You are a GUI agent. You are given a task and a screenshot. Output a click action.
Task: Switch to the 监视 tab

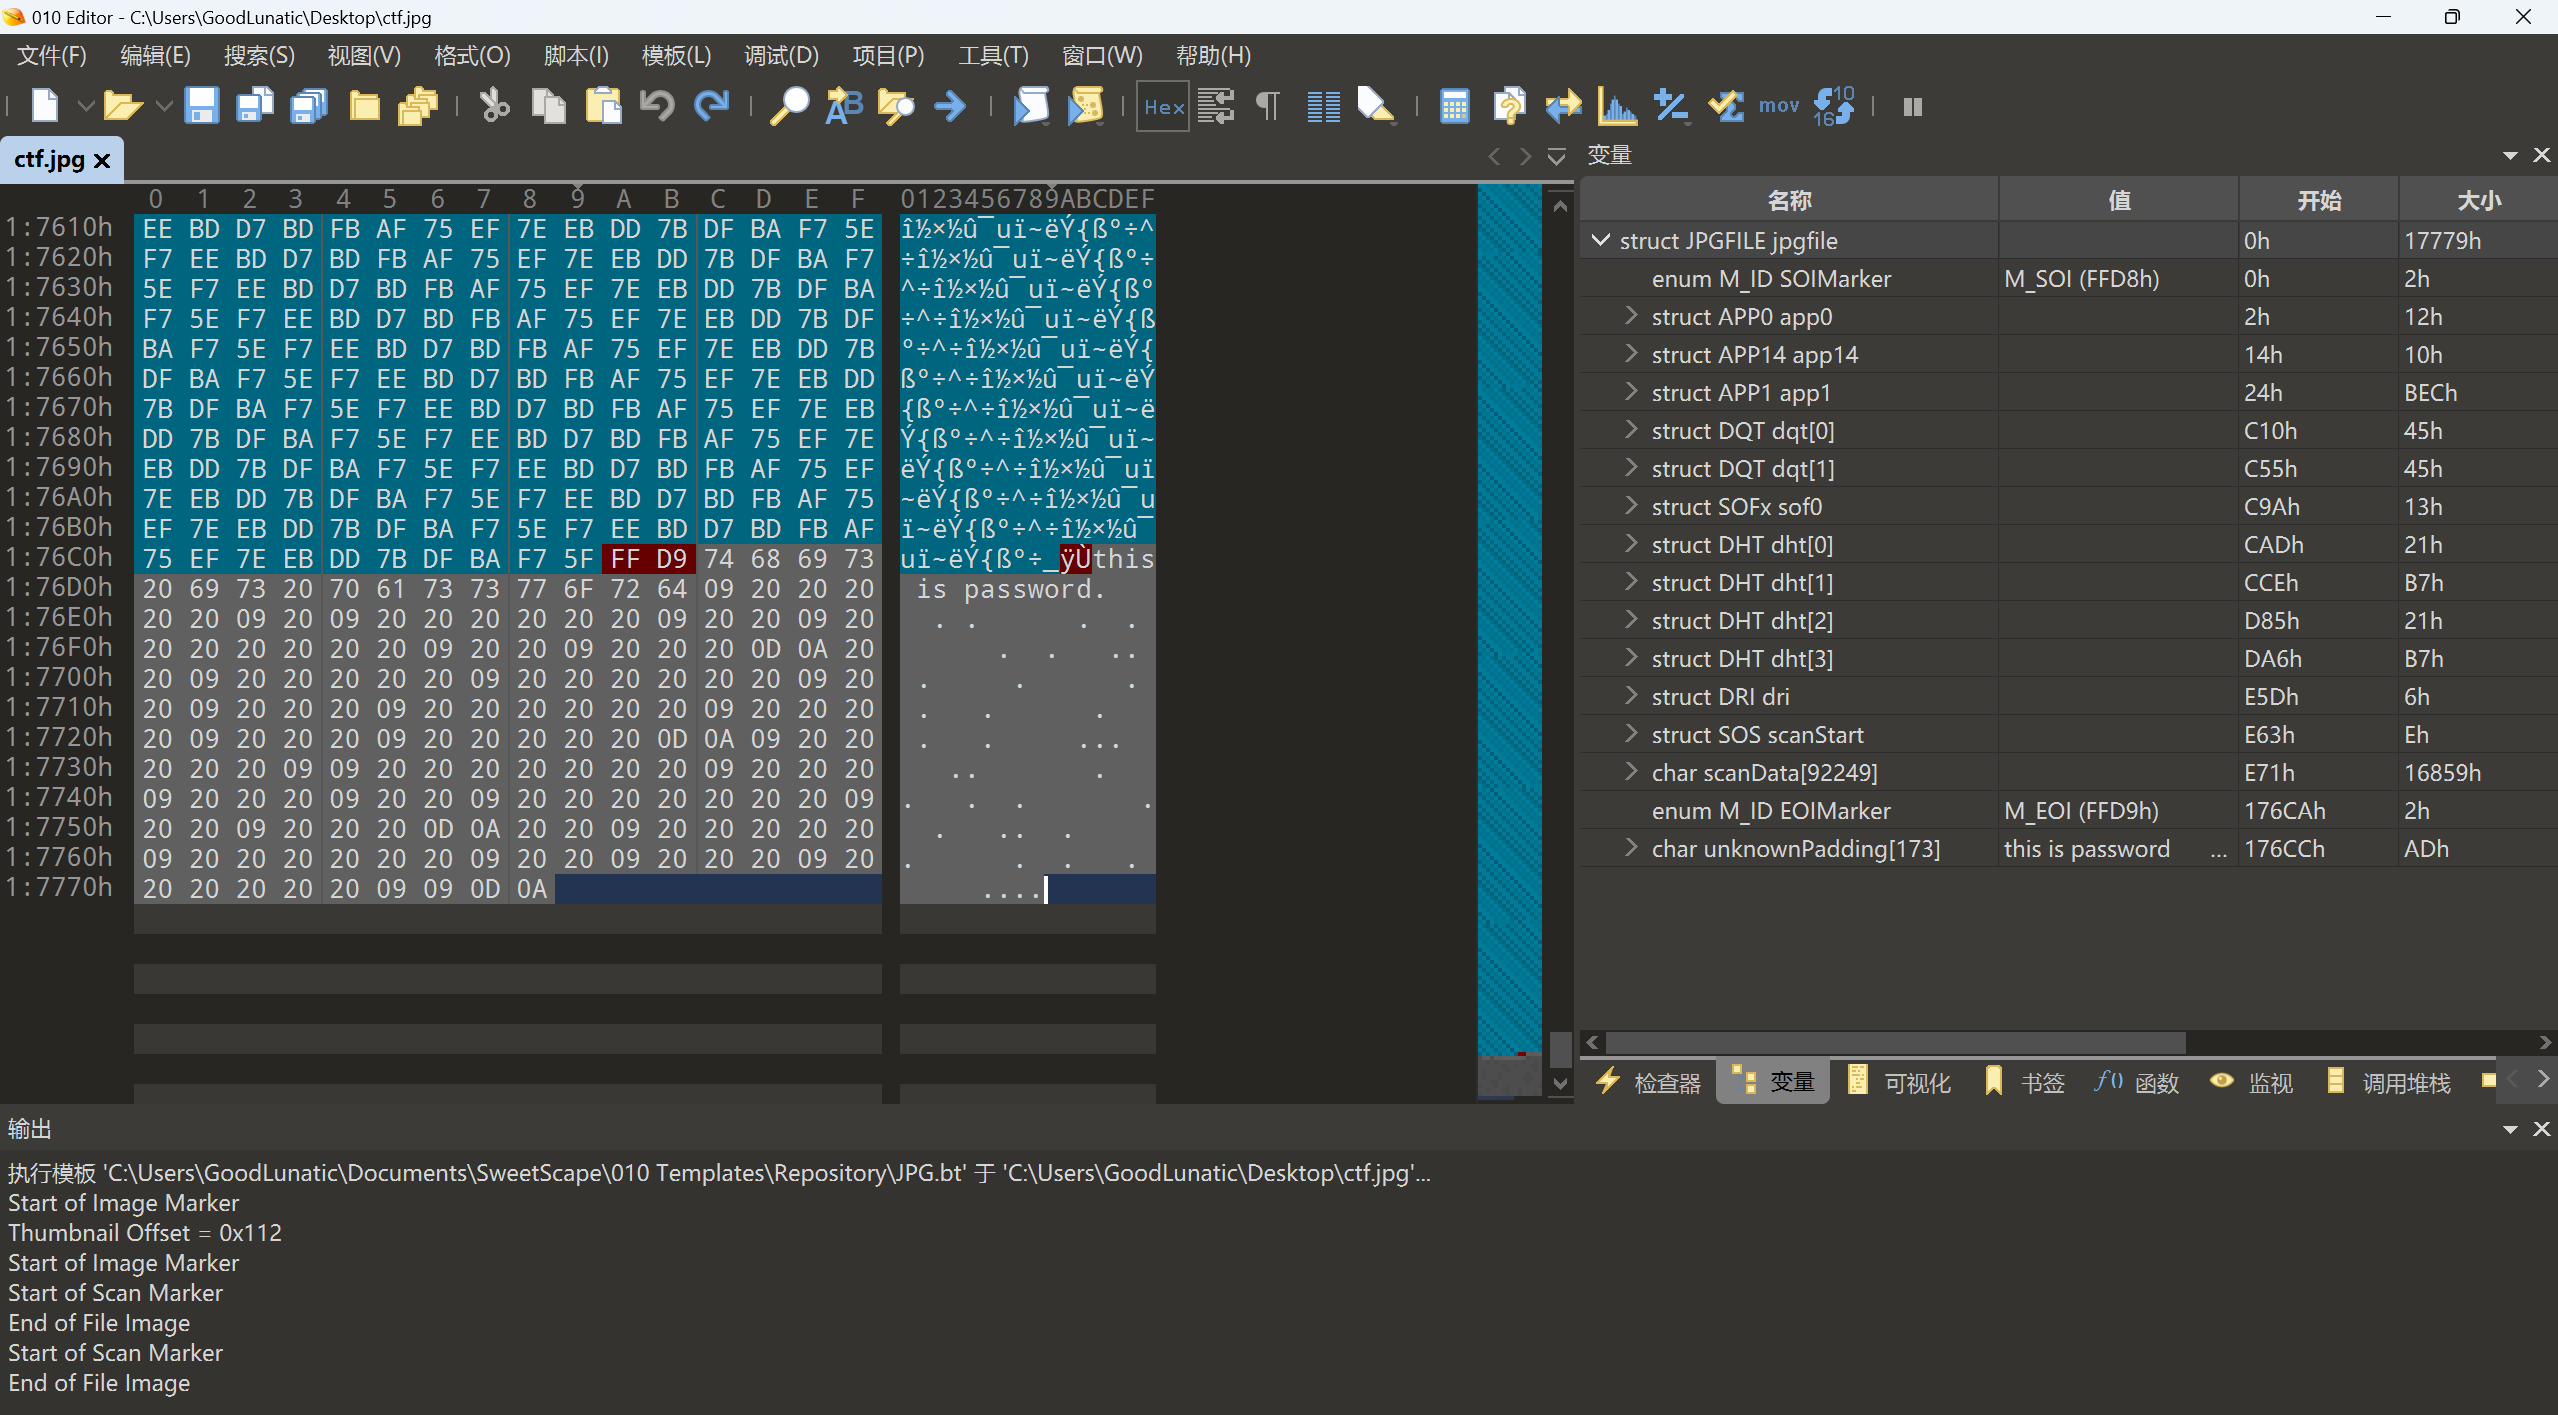pyautogui.click(x=2252, y=1083)
